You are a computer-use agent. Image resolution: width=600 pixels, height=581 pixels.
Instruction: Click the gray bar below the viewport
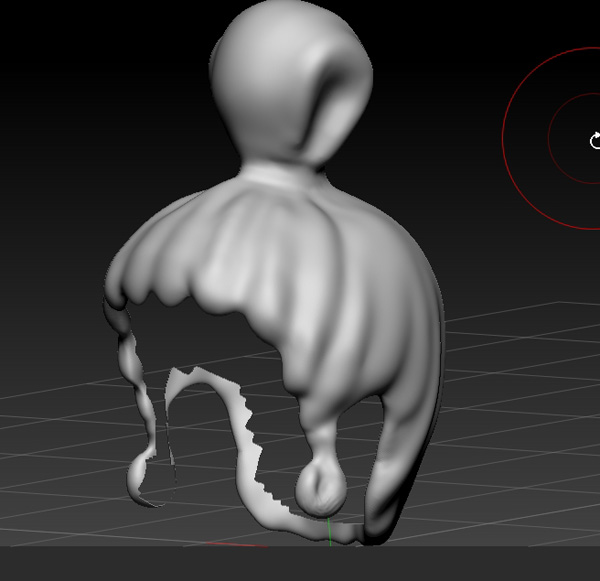click(x=300, y=565)
